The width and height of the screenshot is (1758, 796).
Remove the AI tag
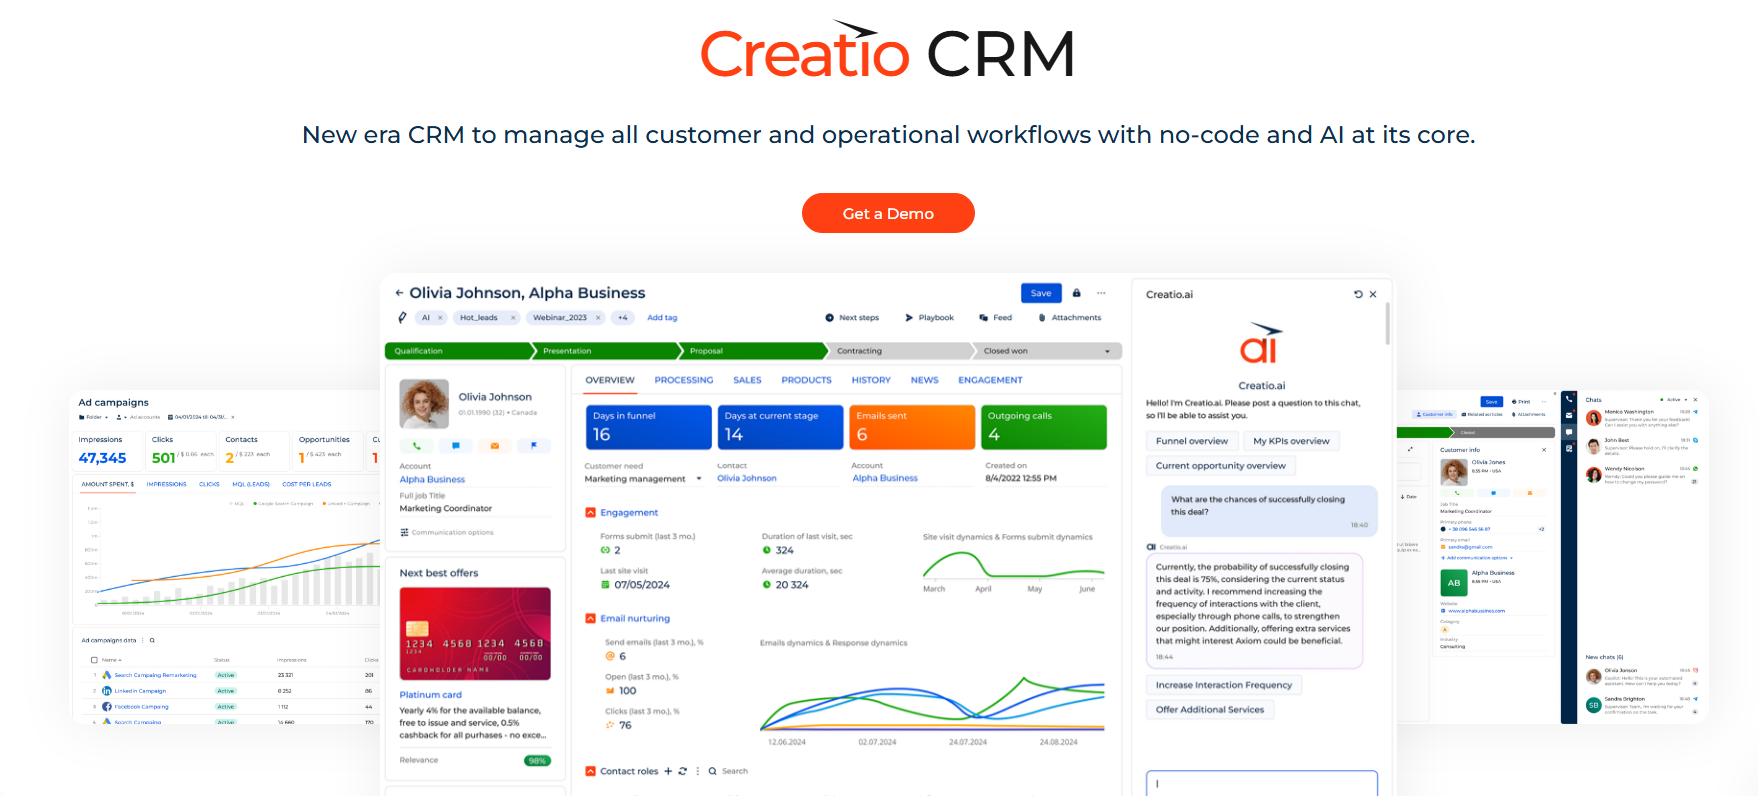(440, 318)
